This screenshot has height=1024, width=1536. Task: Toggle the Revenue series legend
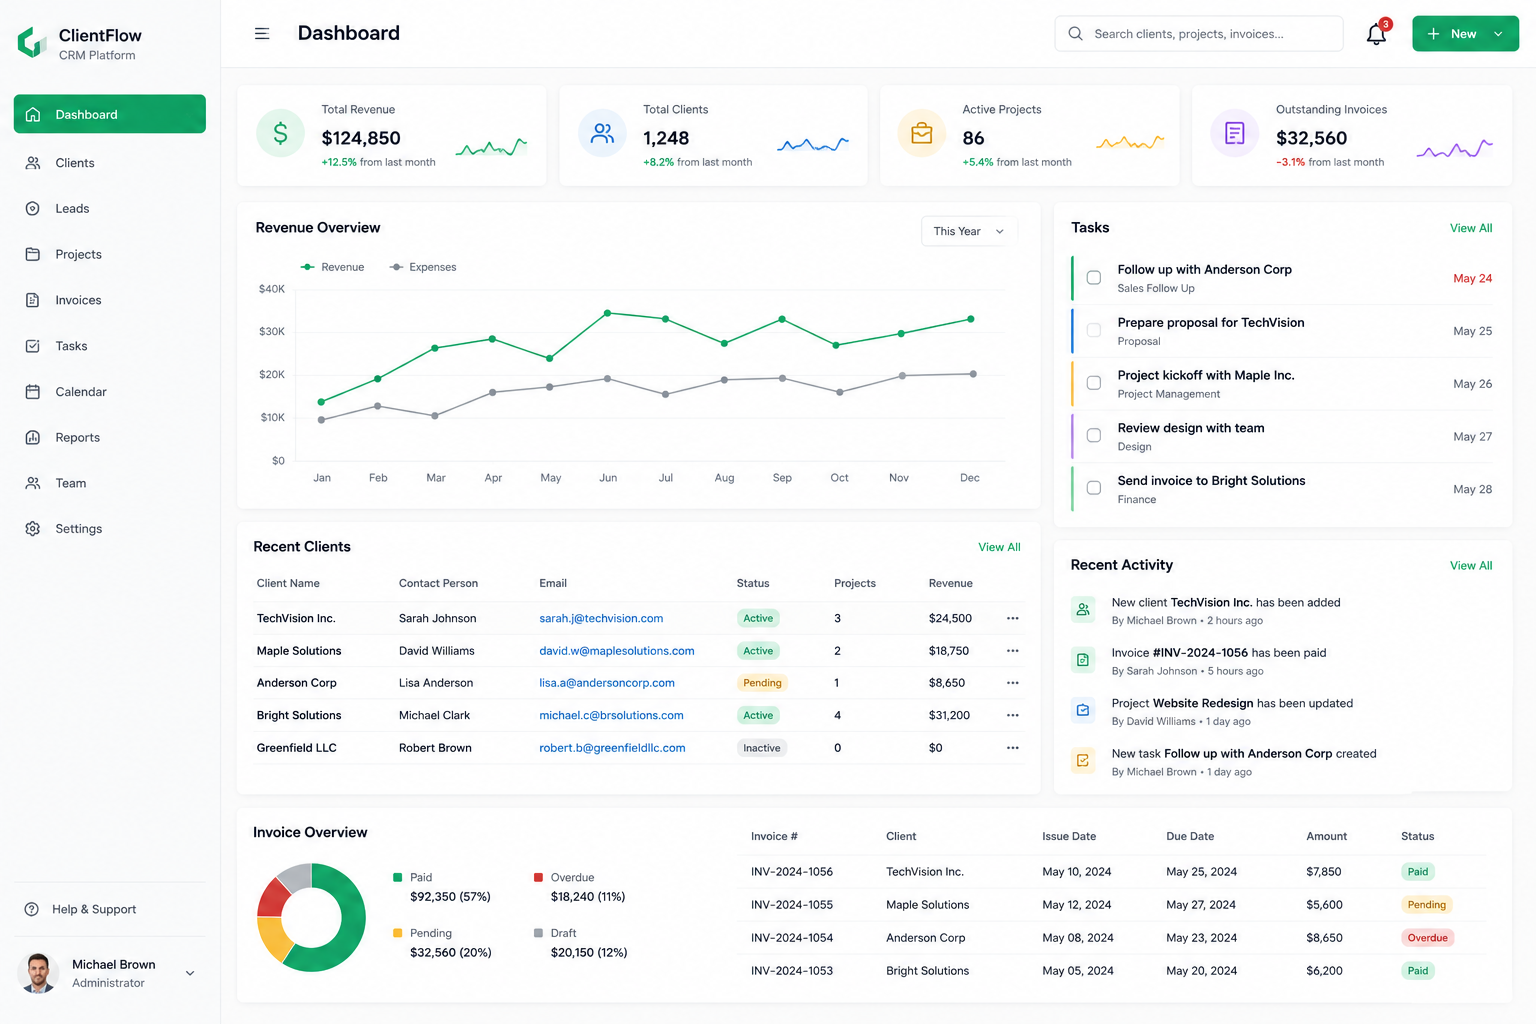point(332,267)
